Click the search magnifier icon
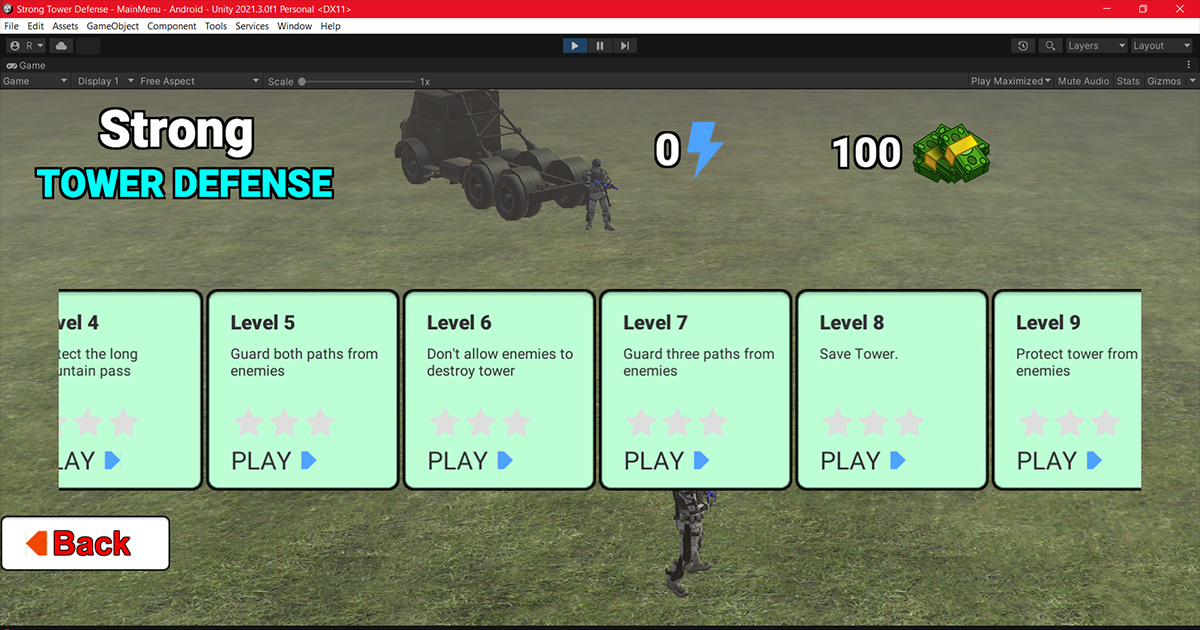The image size is (1200, 630). pos(1050,46)
